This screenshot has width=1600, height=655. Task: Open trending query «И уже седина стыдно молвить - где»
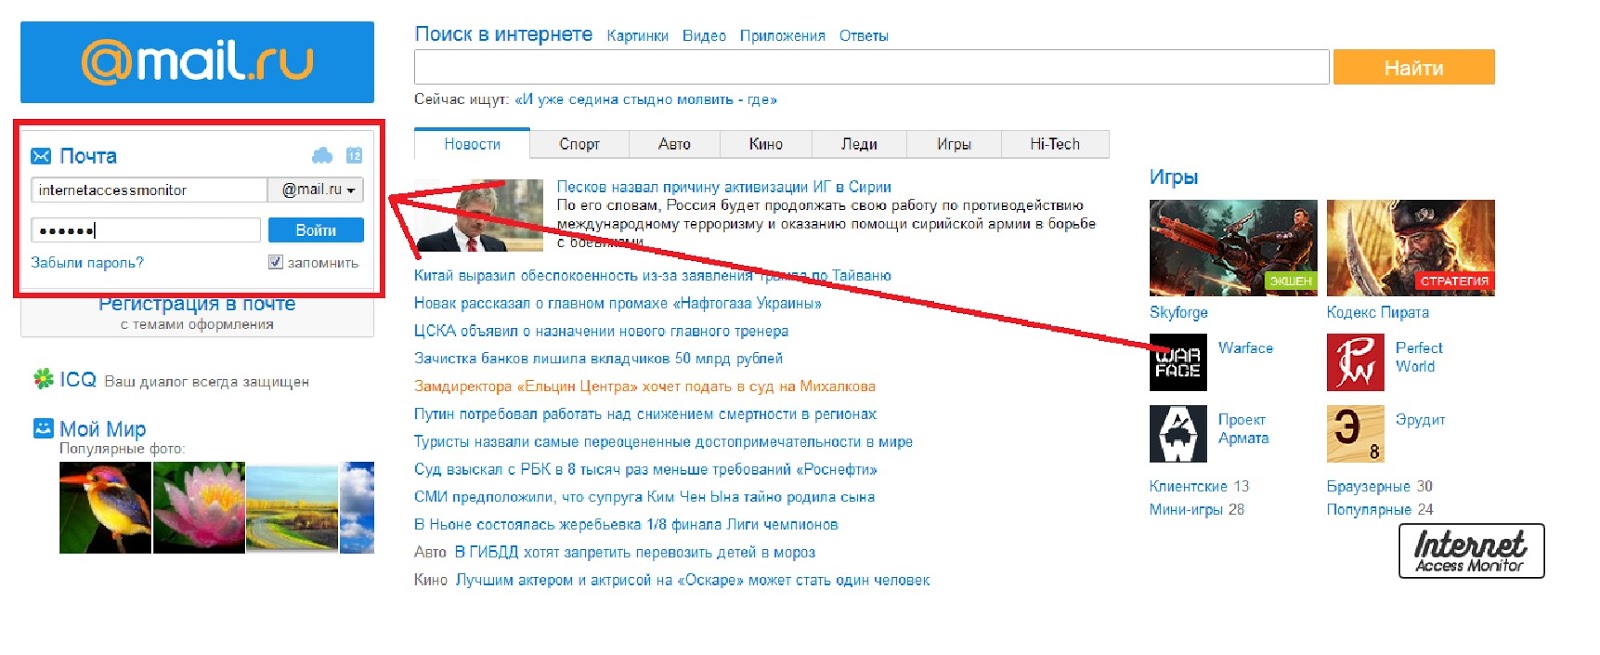[x=645, y=99]
